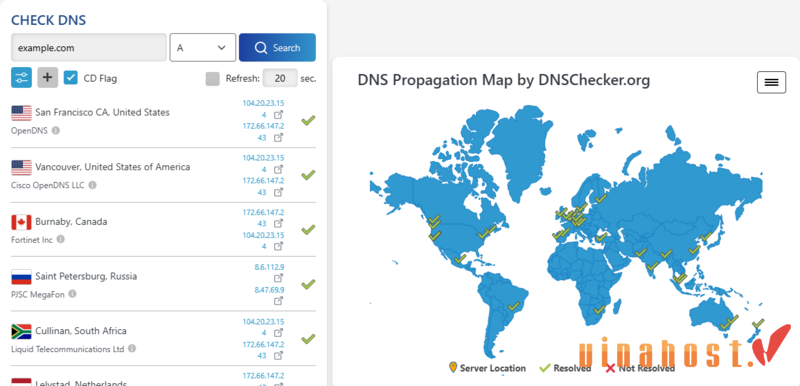Image resolution: width=800 pixels, height=386 pixels.
Task: Click the Vancouver resolved checkmark
Action: click(308, 175)
